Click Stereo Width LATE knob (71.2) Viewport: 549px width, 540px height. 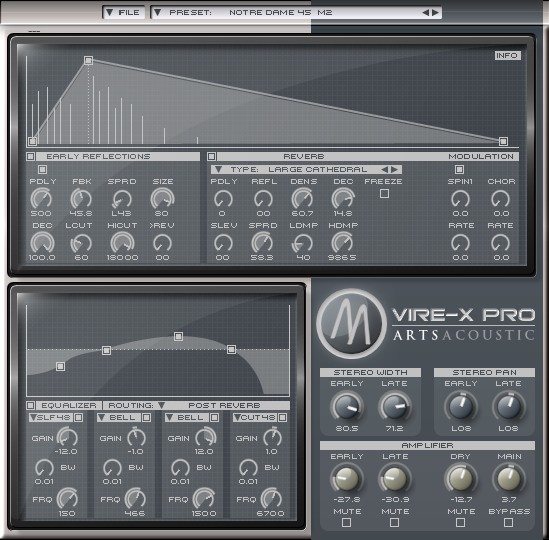395,406
